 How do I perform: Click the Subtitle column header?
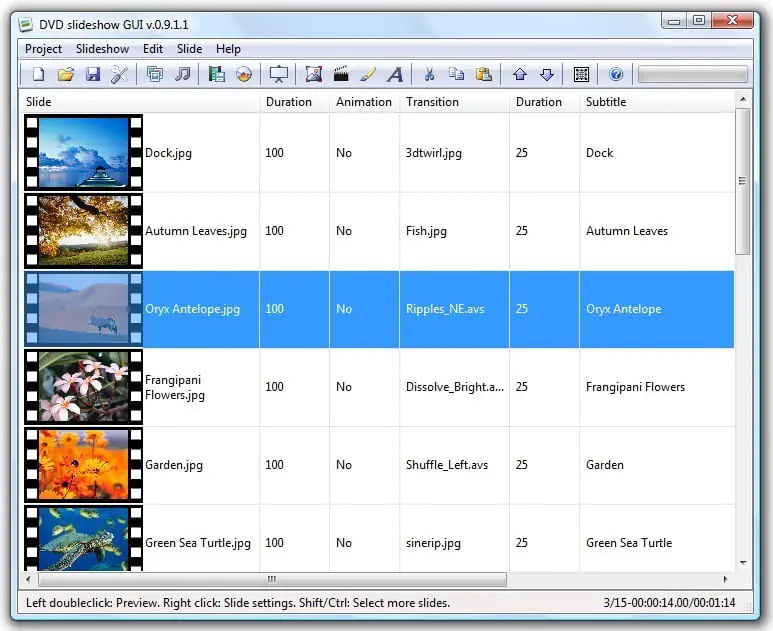point(606,101)
